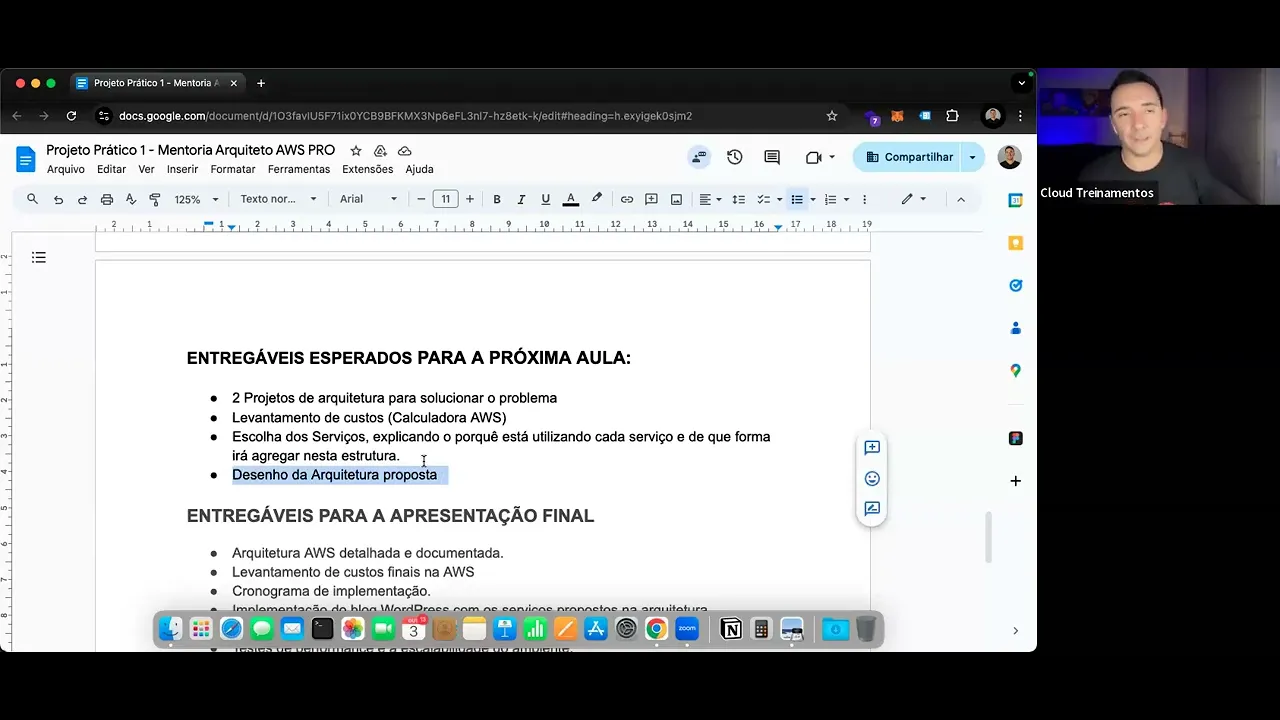Open the Extensões menu
The width and height of the screenshot is (1280, 720).
click(x=367, y=169)
